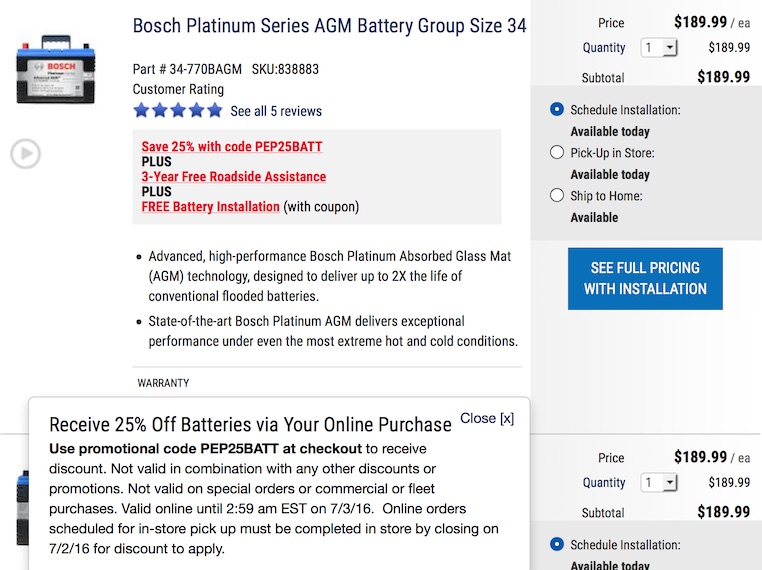This screenshot has width=762, height=570.
Task: Close the 25% off promo popup
Action: [x=487, y=418]
